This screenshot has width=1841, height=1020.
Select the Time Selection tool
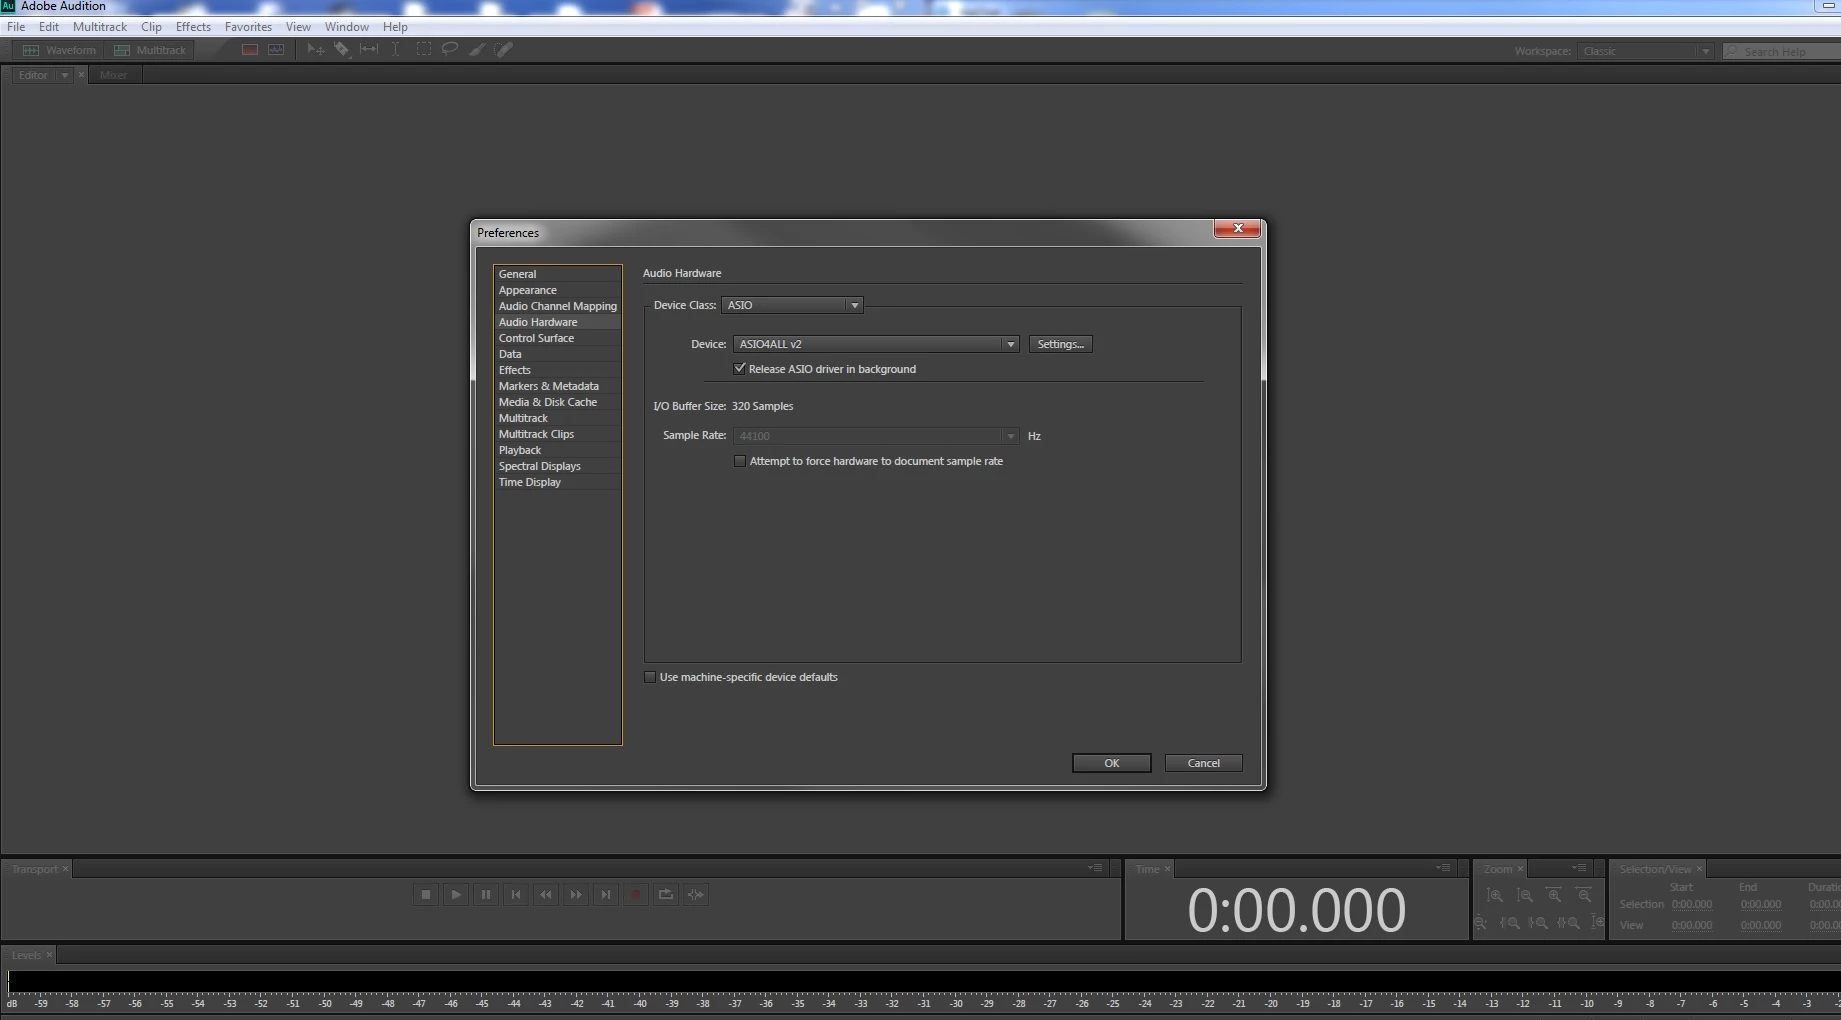[396, 49]
